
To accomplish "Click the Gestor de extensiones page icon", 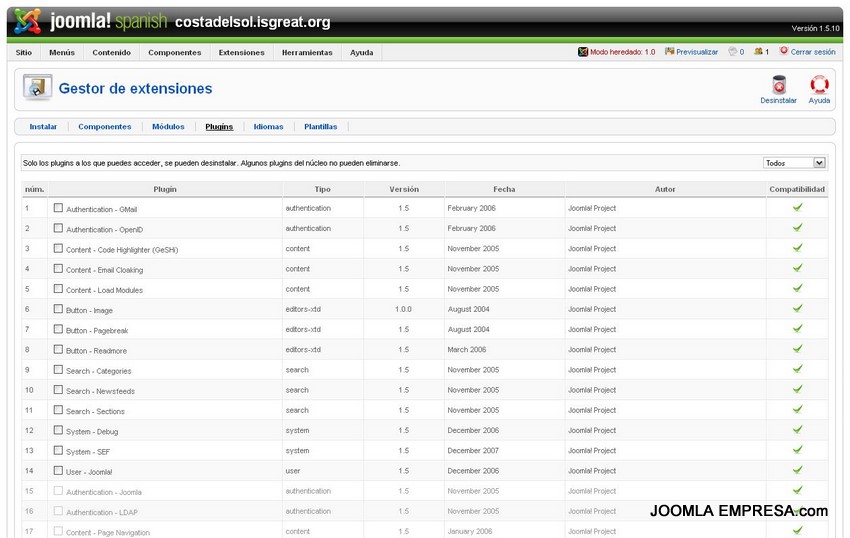I will click(37, 87).
